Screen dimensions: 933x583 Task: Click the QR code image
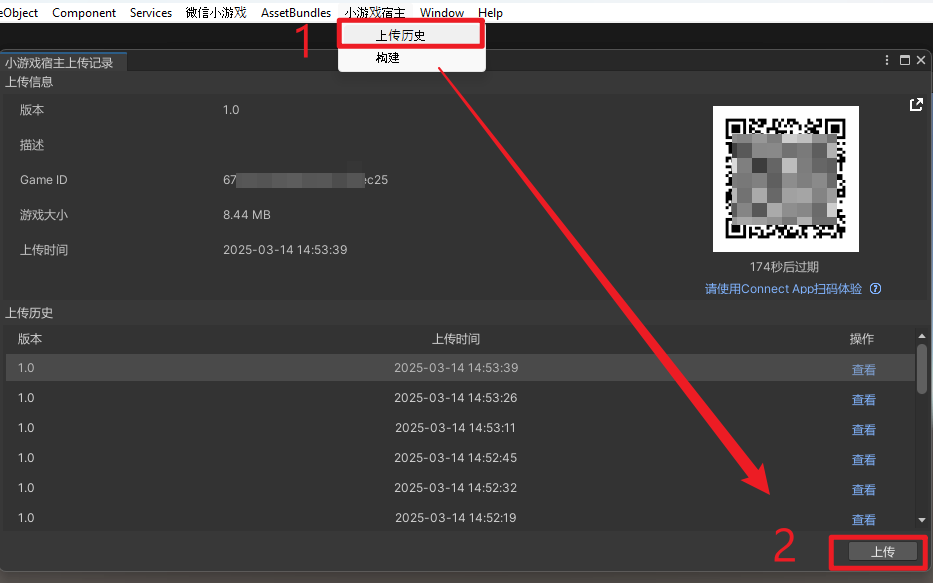coord(785,179)
